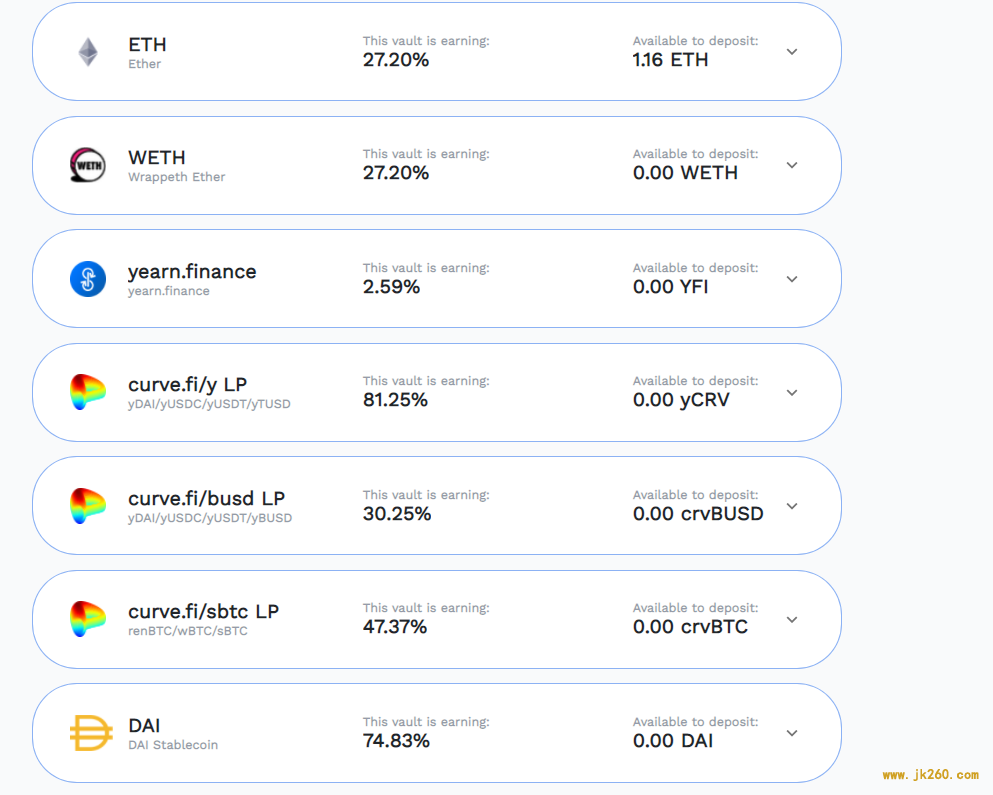Click the curve.fi/sbtc LP rainbow logo
993x795 pixels.
coord(87,619)
